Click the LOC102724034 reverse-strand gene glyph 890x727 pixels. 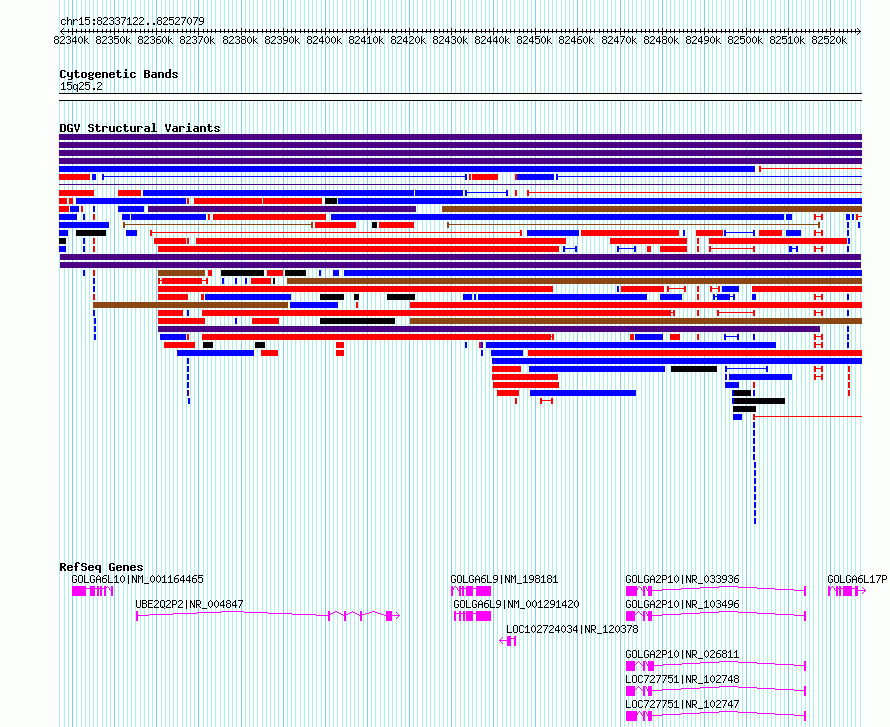pos(507,641)
